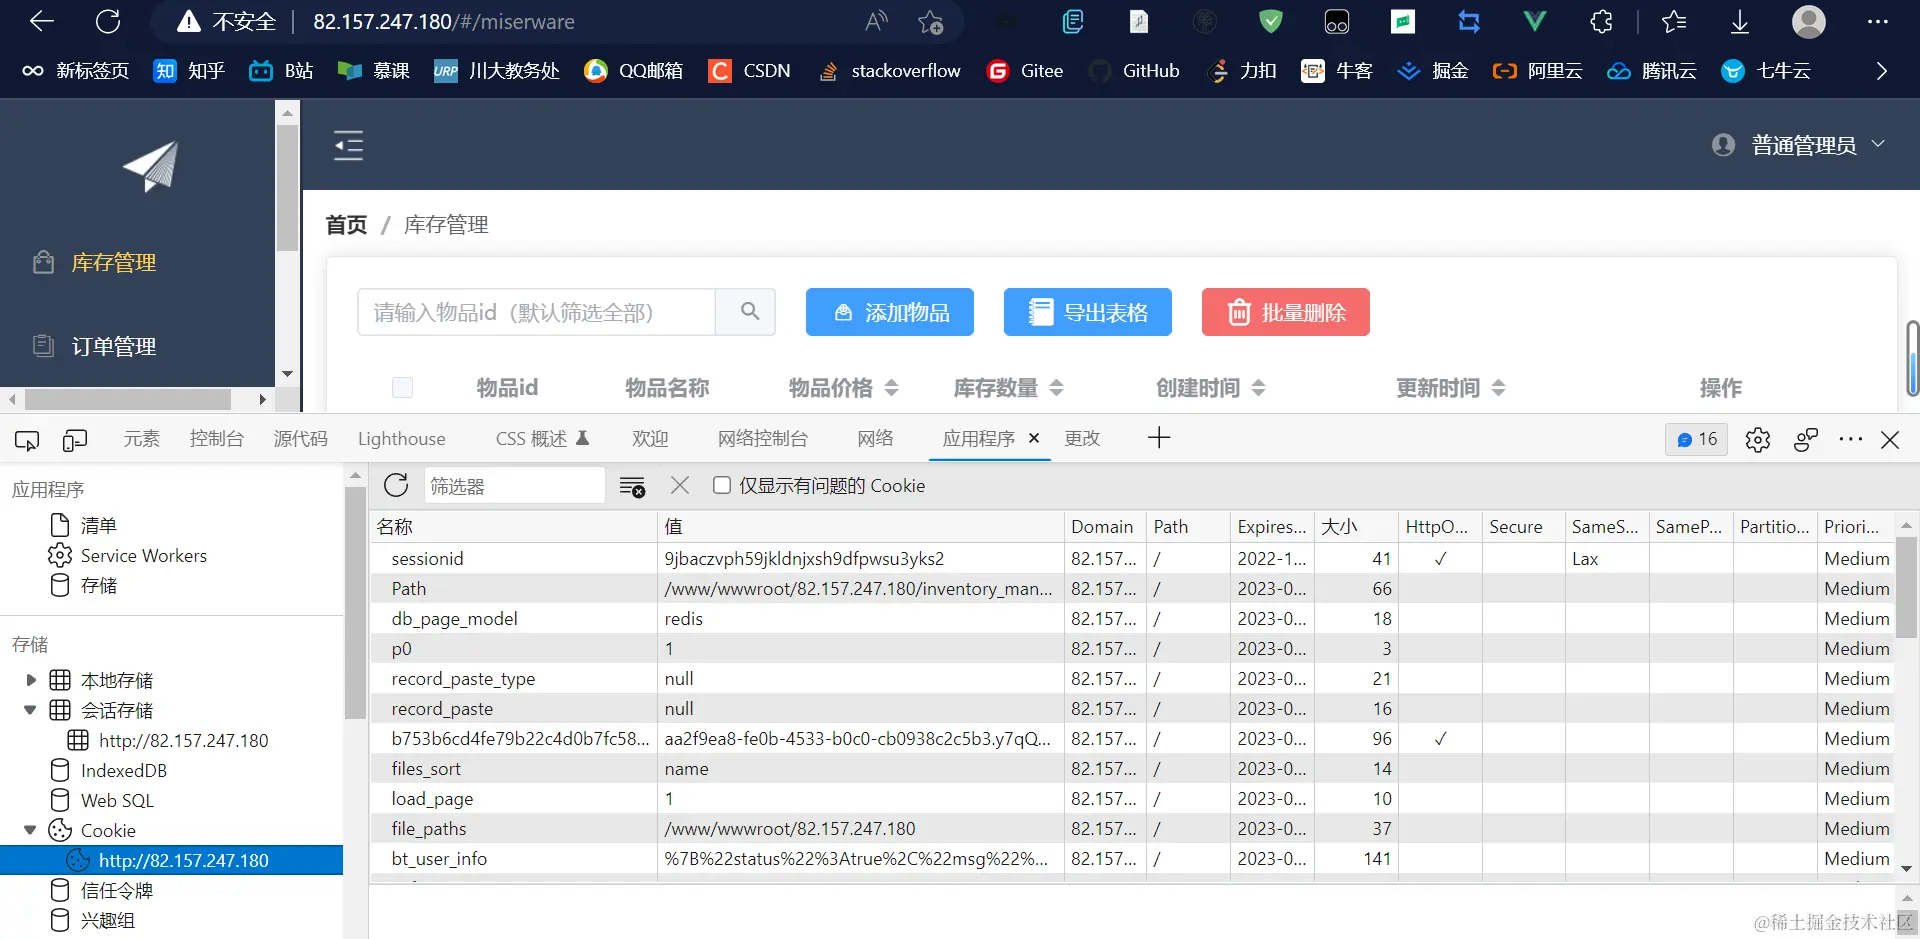The image size is (1920, 939).
Task: Clear all cookies icon
Action: tap(632, 486)
